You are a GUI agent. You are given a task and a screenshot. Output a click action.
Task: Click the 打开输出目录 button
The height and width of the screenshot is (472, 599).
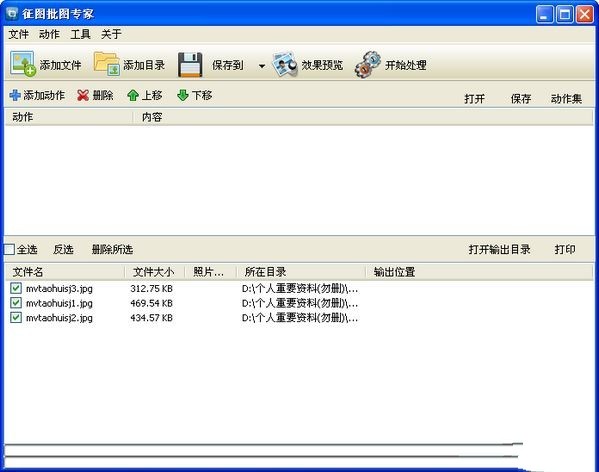click(499, 249)
